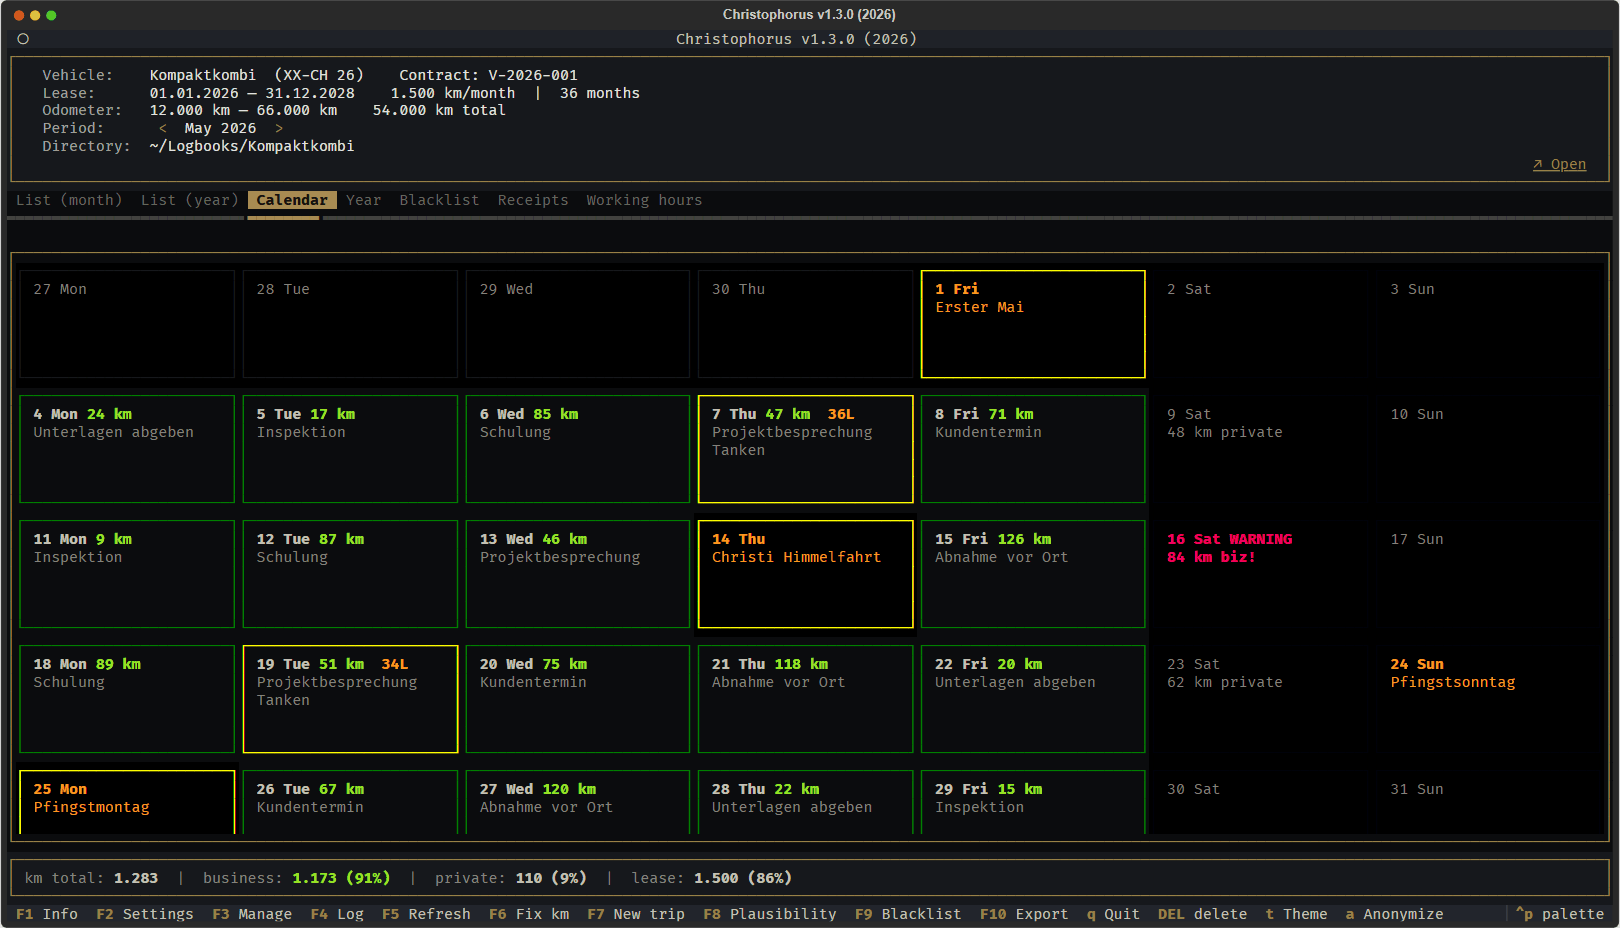Select the Calendar tab
Screen dimensions: 1620x928
[x=292, y=200]
